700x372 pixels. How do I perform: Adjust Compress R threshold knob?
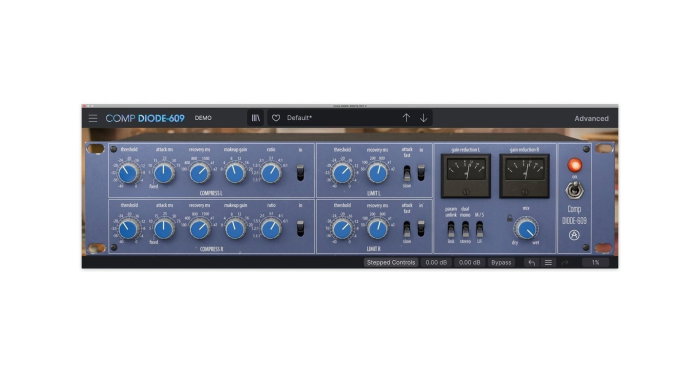click(x=128, y=229)
